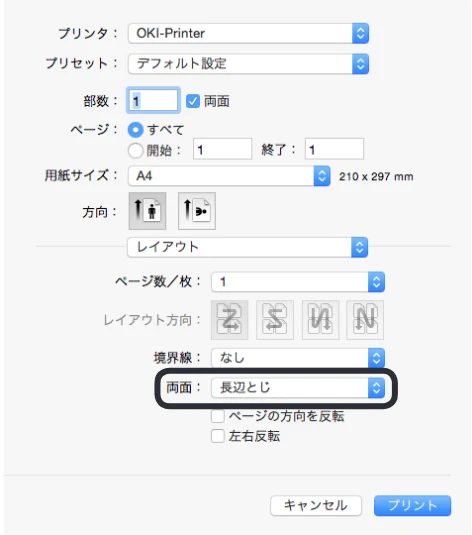This screenshot has width=472, height=535.
Task: Click the キャンセル button
Action: click(316, 505)
